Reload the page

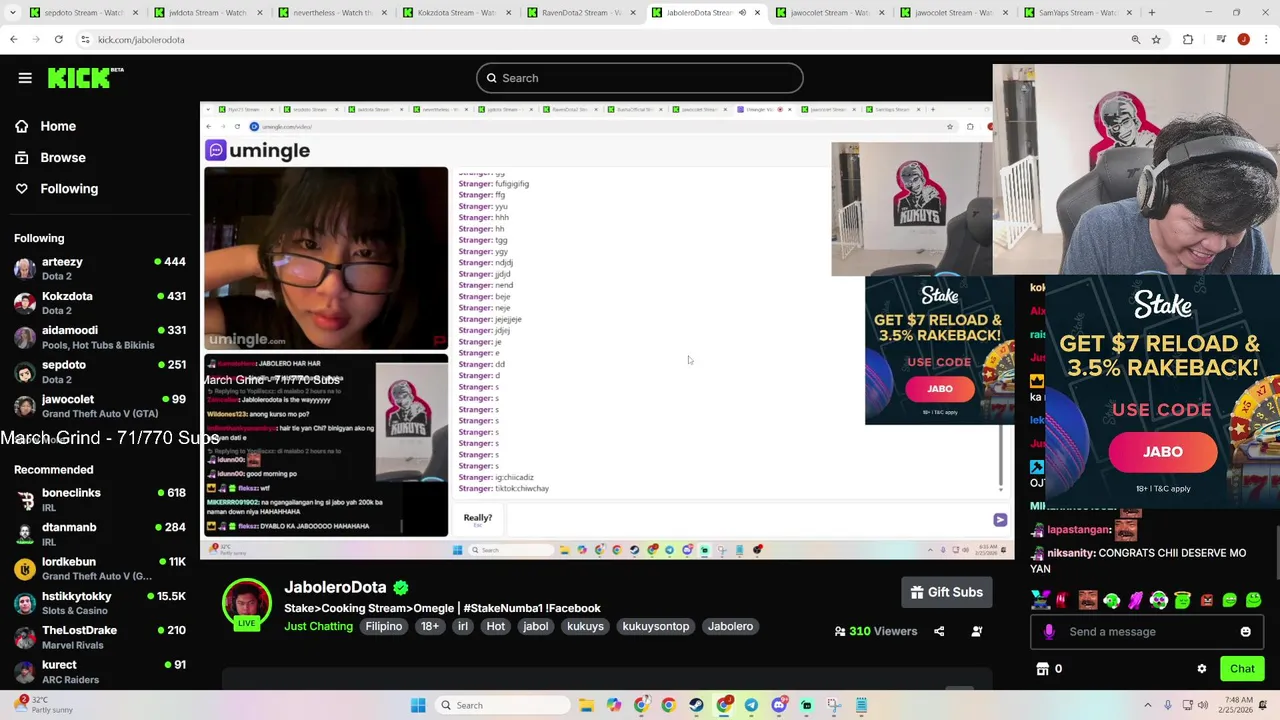point(59,39)
